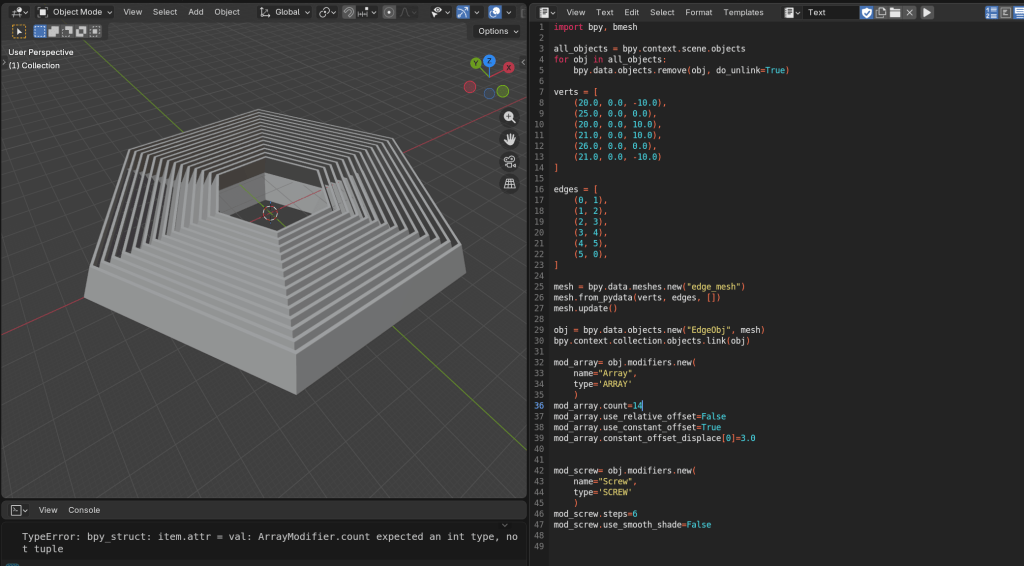Toggle proportional editing in viewport header
1024x566 pixels.
click(389, 12)
